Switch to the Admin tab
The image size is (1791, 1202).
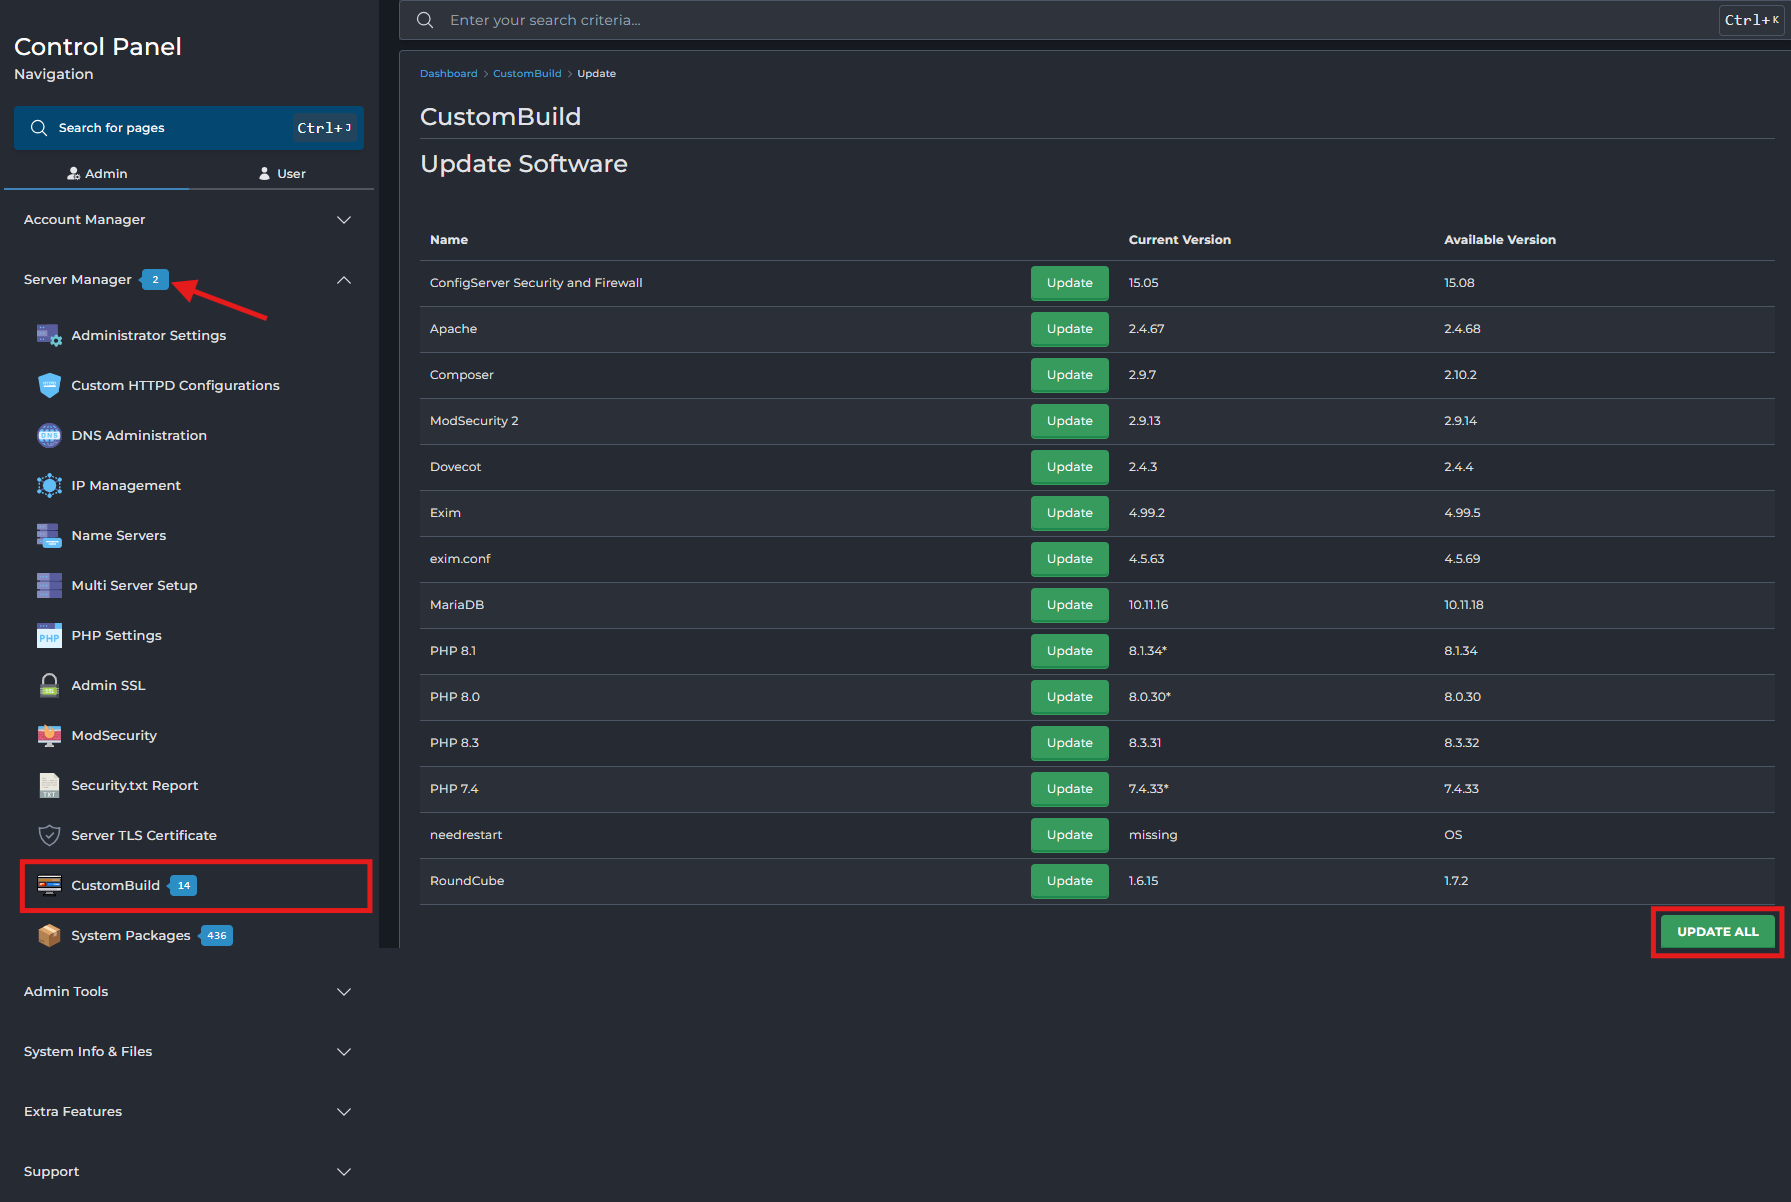click(97, 173)
